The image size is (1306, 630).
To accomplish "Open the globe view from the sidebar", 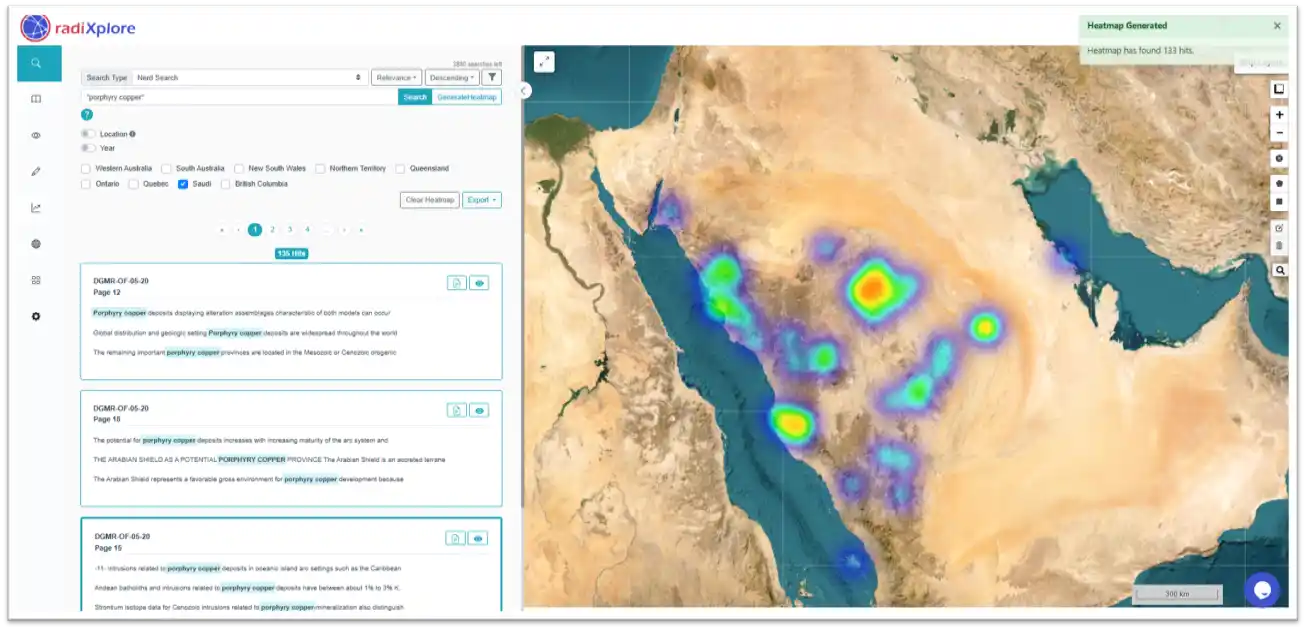I will click(37, 243).
